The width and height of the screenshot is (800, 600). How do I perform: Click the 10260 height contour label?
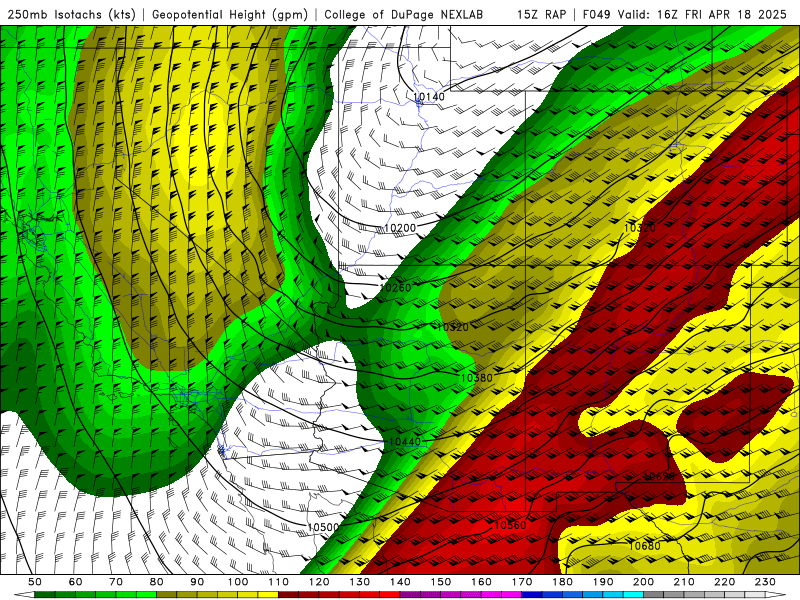coord(395,288)
